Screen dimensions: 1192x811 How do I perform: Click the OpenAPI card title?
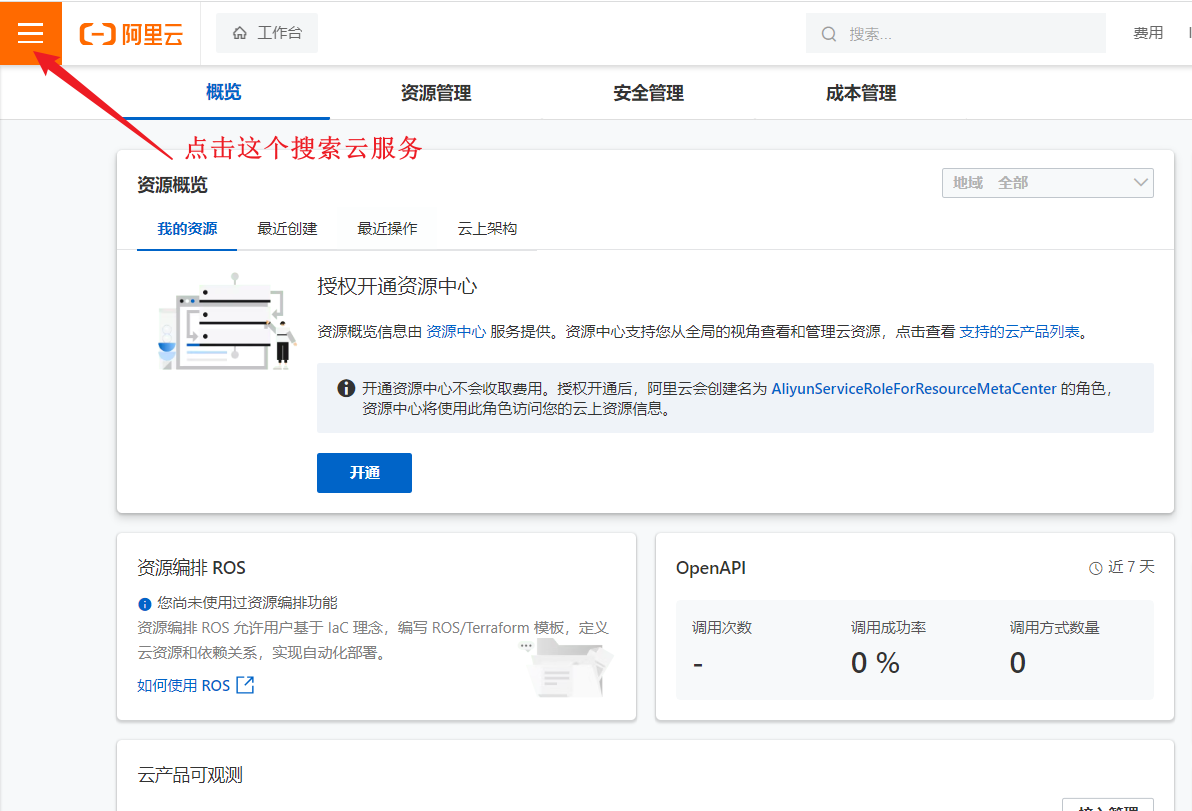[x=711, y=568]
